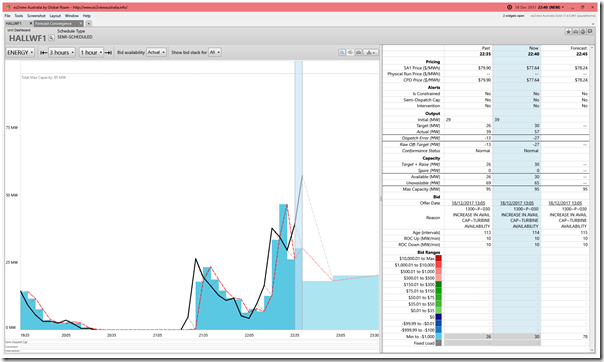Image resolution: width=604 pixels, height=362 pixels.
Task: Open the 1 hour lookahead dropdown
Action: (x=91, y=52)
